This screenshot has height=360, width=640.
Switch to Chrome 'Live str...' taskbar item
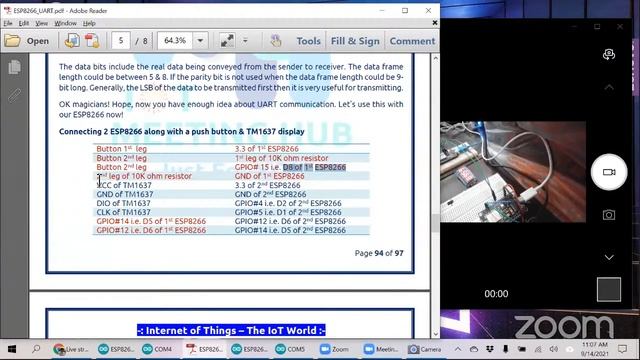click(71, 349)
